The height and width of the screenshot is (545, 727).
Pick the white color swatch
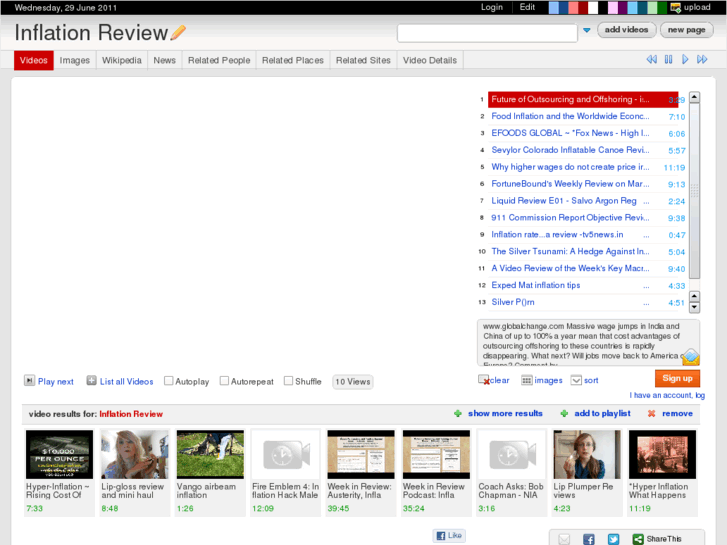pyautogui.click(x=593, y=7)
